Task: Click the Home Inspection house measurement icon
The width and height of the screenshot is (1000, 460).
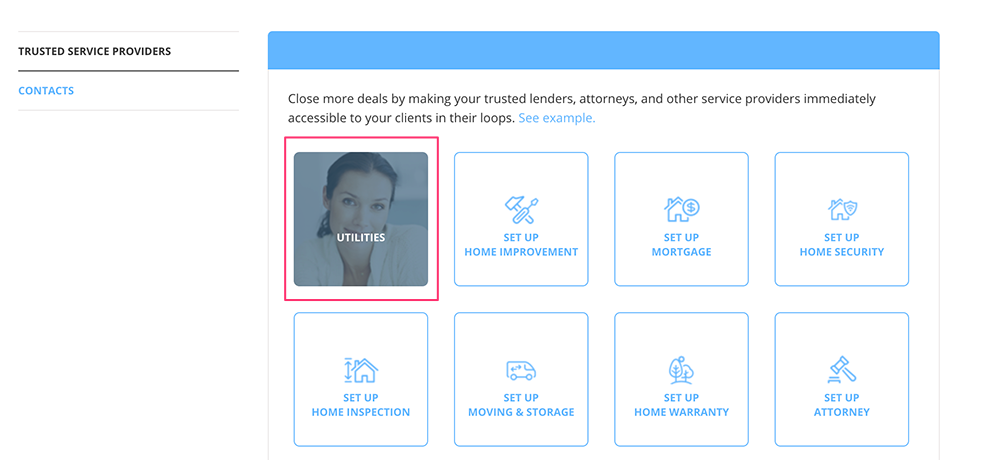Action: 360,369
